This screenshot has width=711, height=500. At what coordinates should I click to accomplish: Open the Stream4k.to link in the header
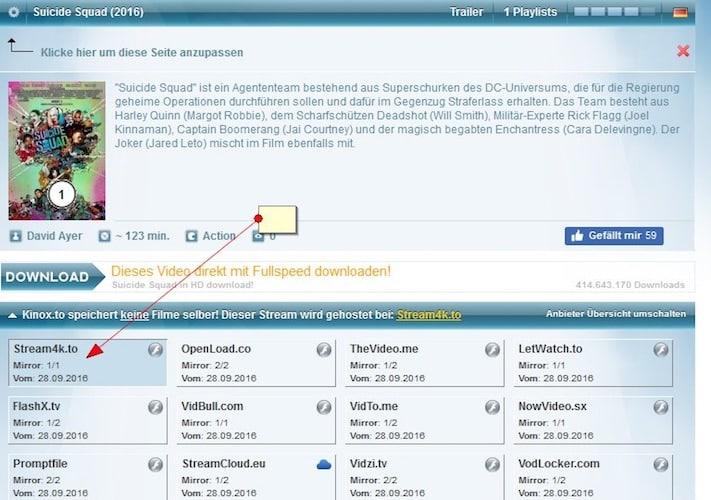tap(428, 314)
